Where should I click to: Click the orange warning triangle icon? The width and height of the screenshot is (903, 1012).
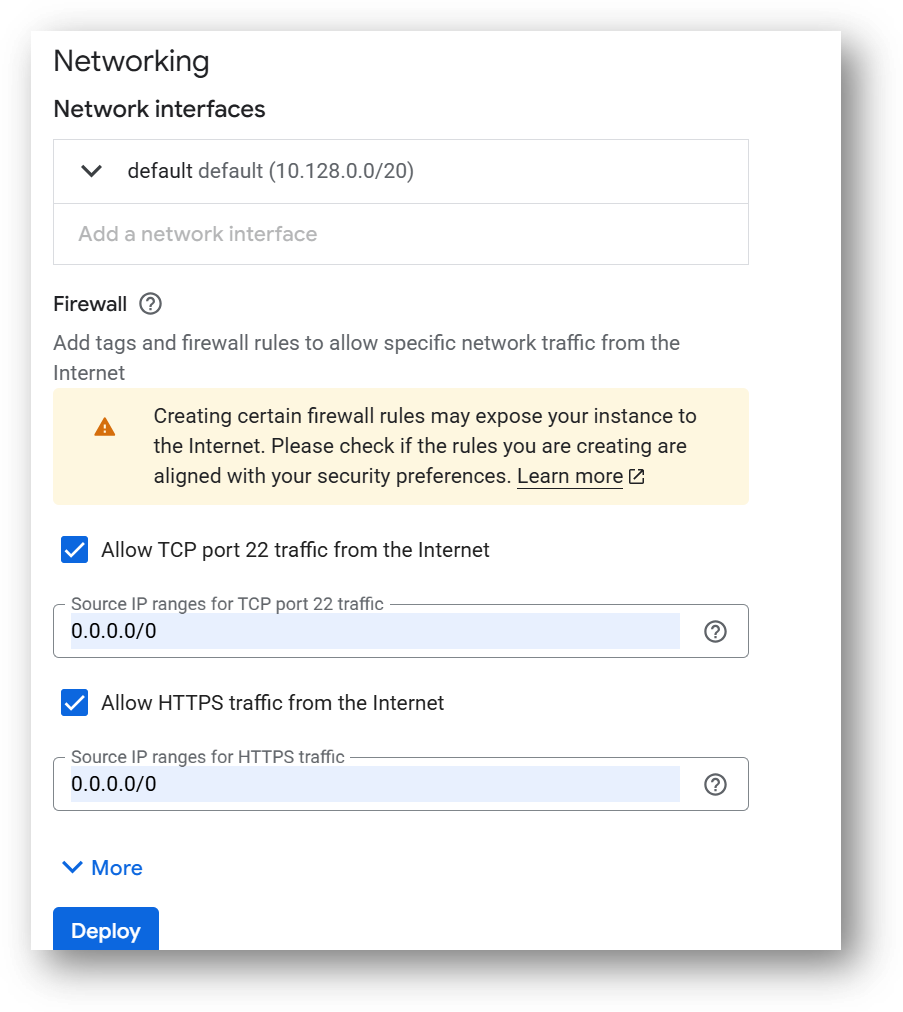click(x=105, y=427)
